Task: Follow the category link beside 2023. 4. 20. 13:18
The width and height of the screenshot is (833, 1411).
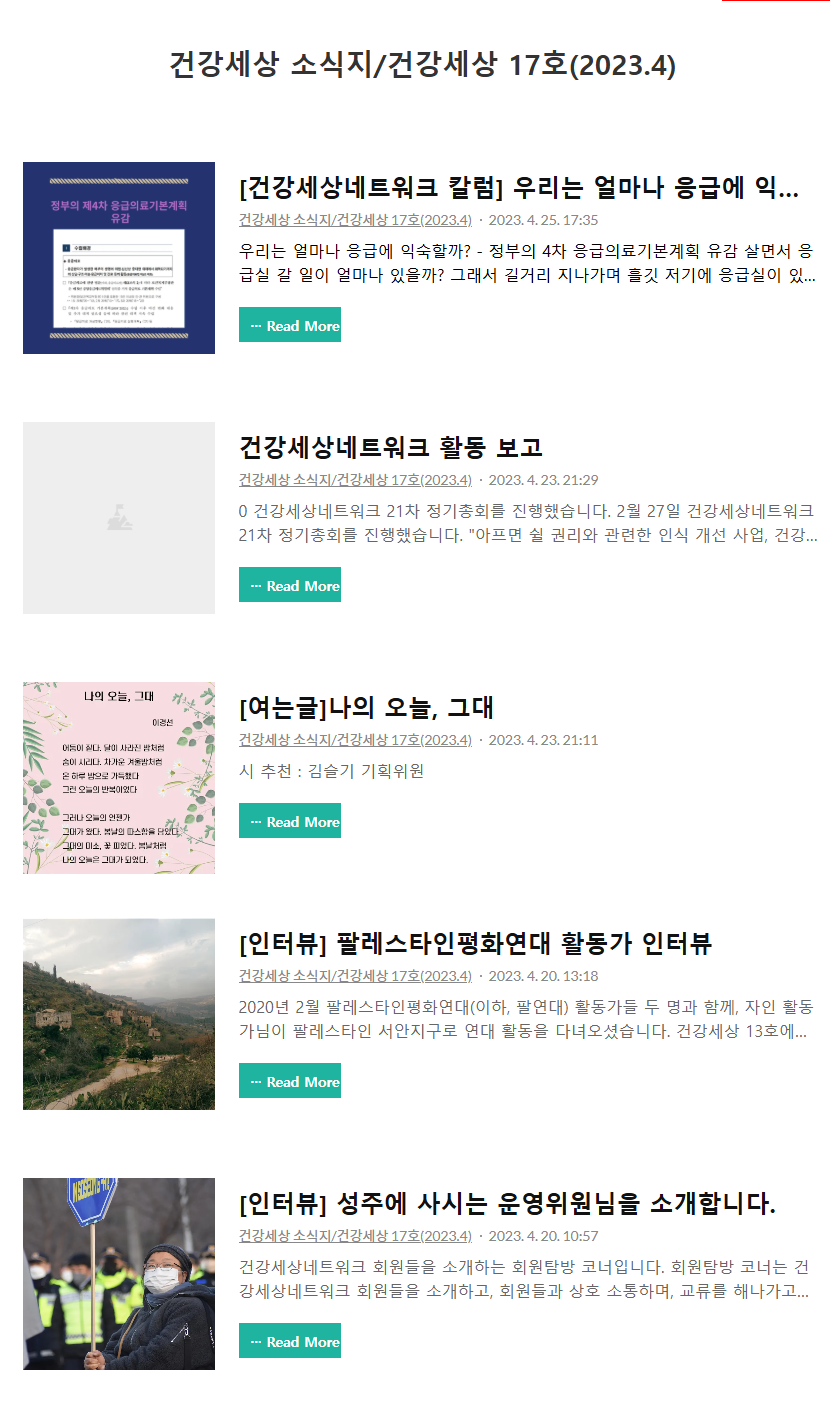Action: [x=355, y=976]
